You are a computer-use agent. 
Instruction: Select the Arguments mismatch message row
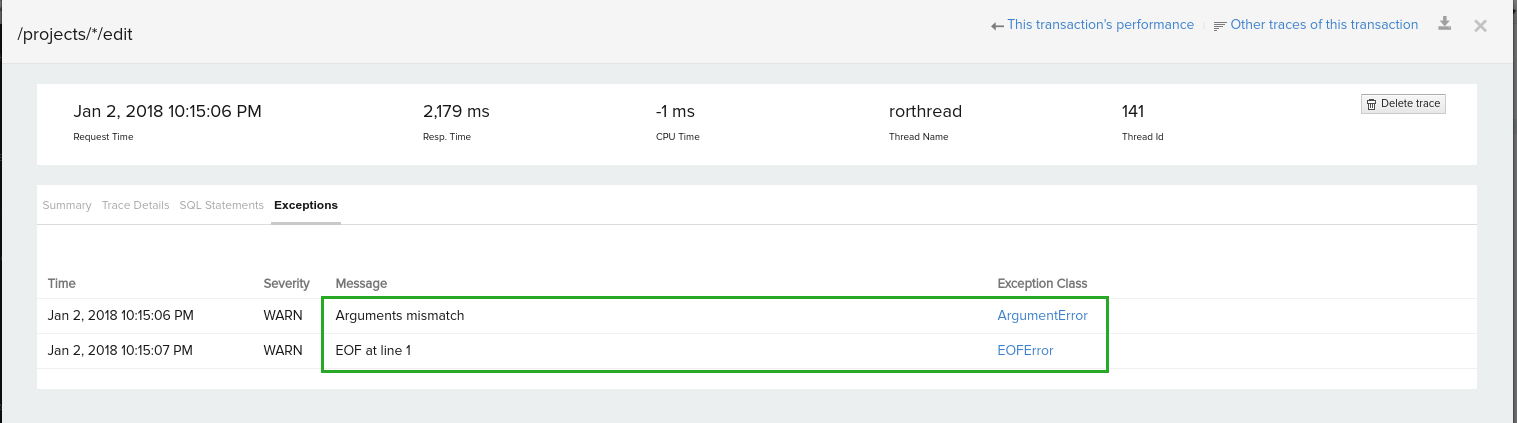[x=400, y=316]
